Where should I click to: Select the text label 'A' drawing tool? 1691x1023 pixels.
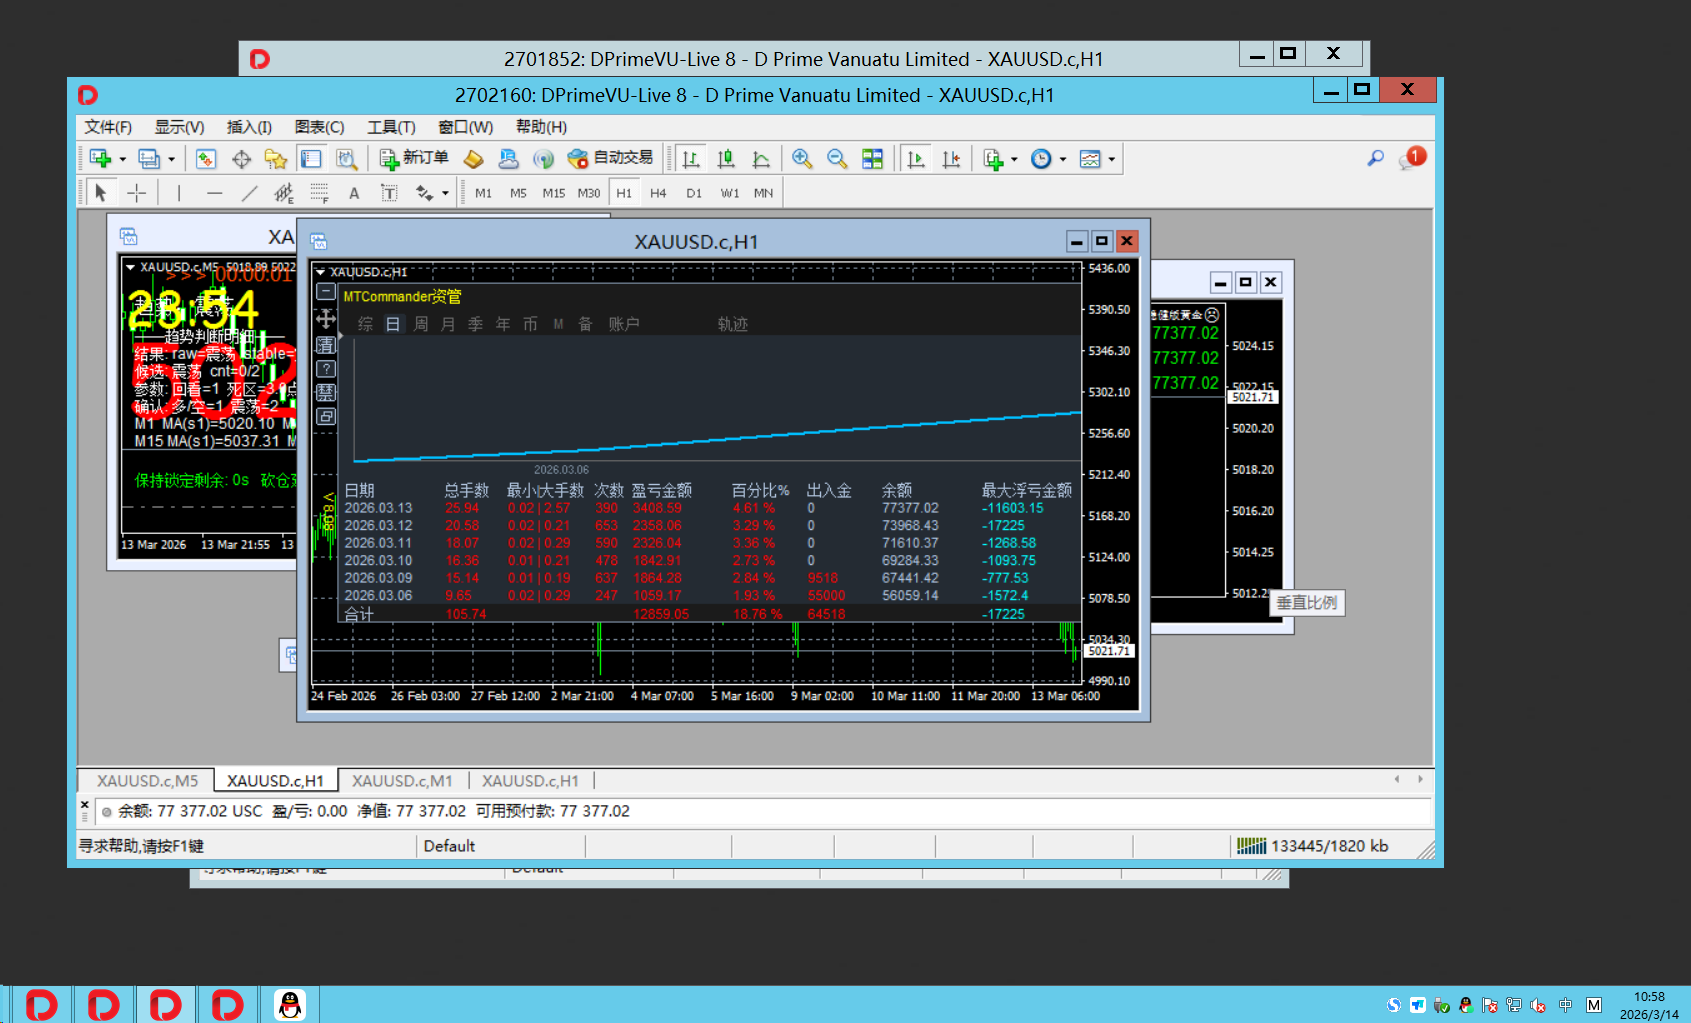point(354,193)
